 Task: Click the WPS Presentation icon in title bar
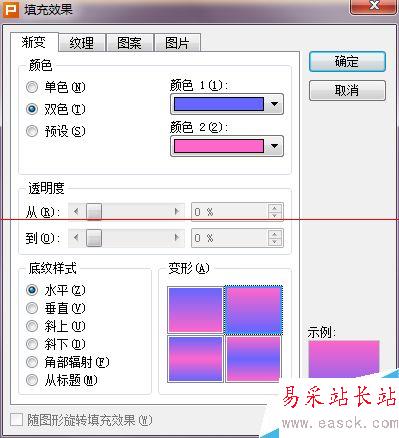pyautogui.click(x=11, y=10)
